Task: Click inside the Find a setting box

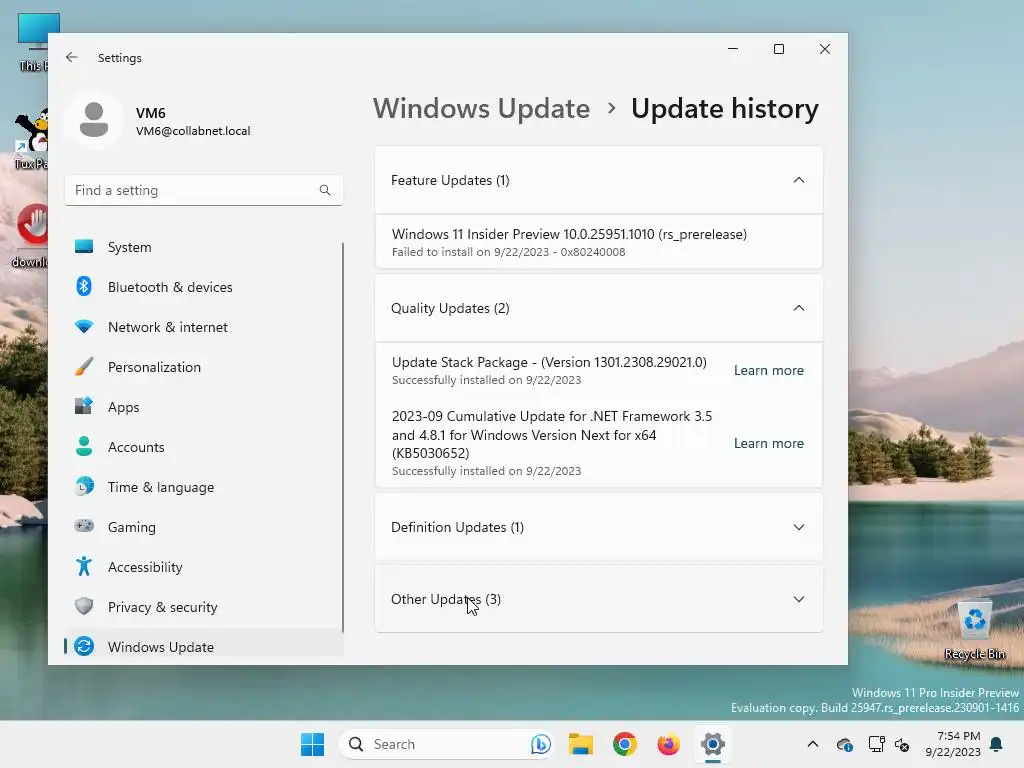Action: 204,190
